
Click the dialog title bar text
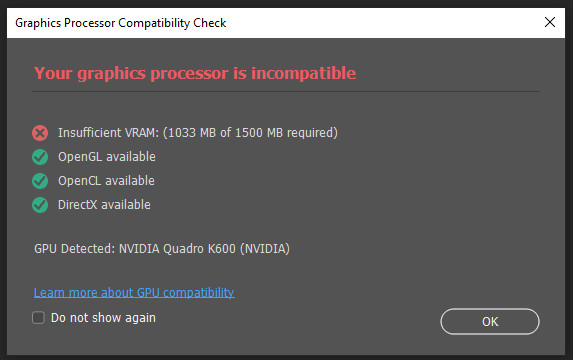click(121, 23)
